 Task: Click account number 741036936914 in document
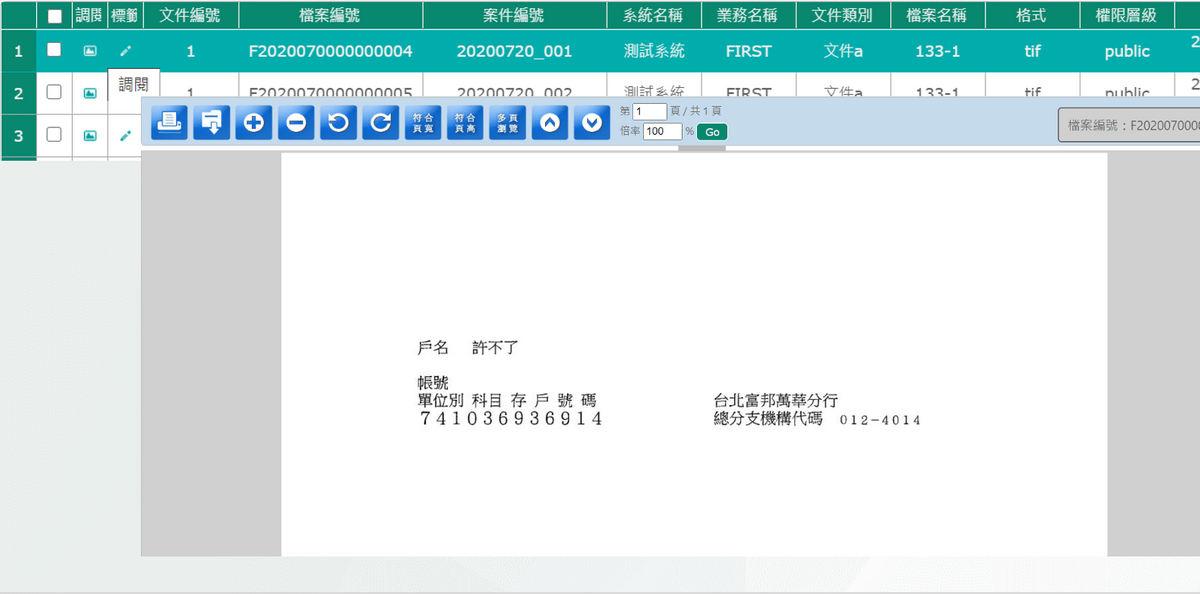point(510,419)
